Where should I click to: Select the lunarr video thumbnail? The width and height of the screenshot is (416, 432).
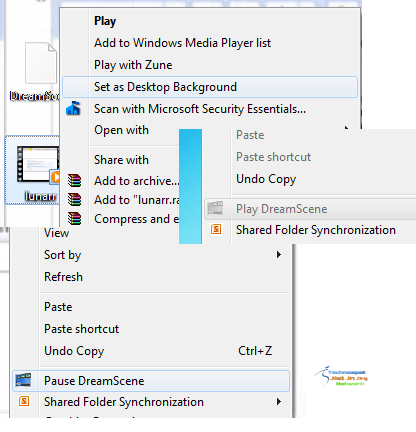(x=37, y=165)
